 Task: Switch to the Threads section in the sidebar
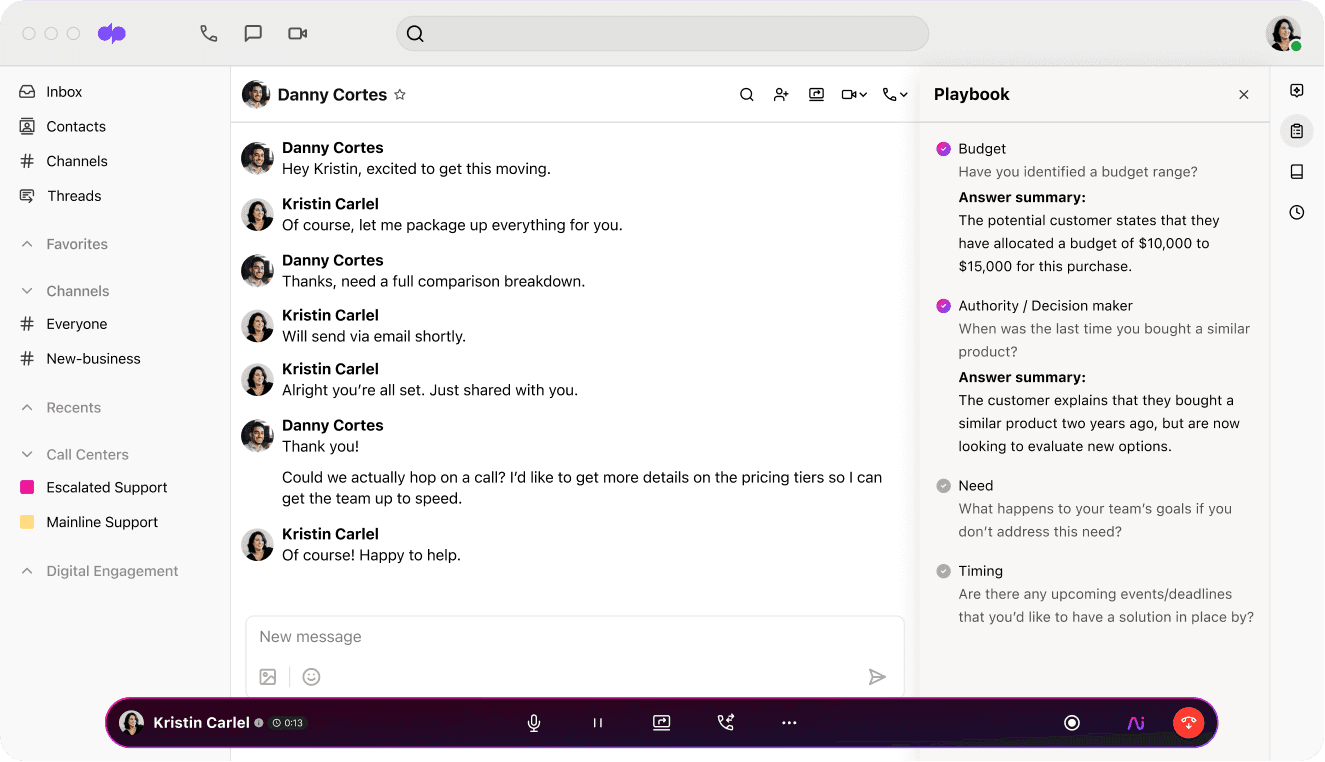(73, 195)
